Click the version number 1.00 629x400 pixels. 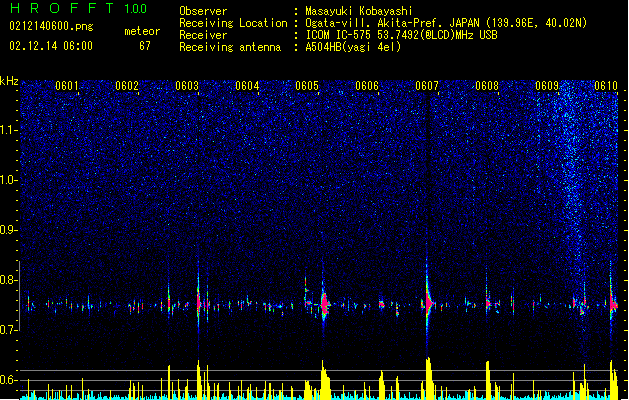[136, 8]
